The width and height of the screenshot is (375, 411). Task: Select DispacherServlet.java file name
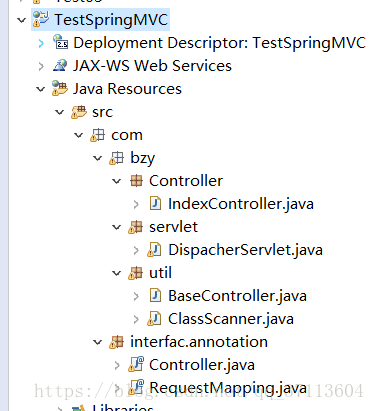[245, 250]
